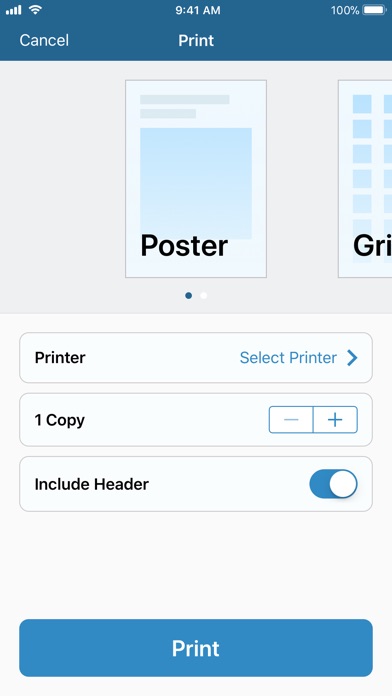Click the chevron arrow beside Select Printer
The height and width of the screenshot is (696, 392).
(x=352, y=358)
